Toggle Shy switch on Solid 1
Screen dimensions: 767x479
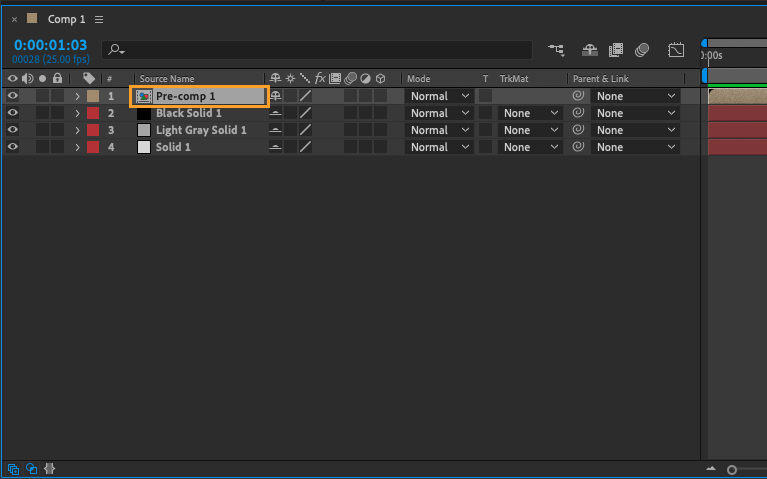click(275, 147)
